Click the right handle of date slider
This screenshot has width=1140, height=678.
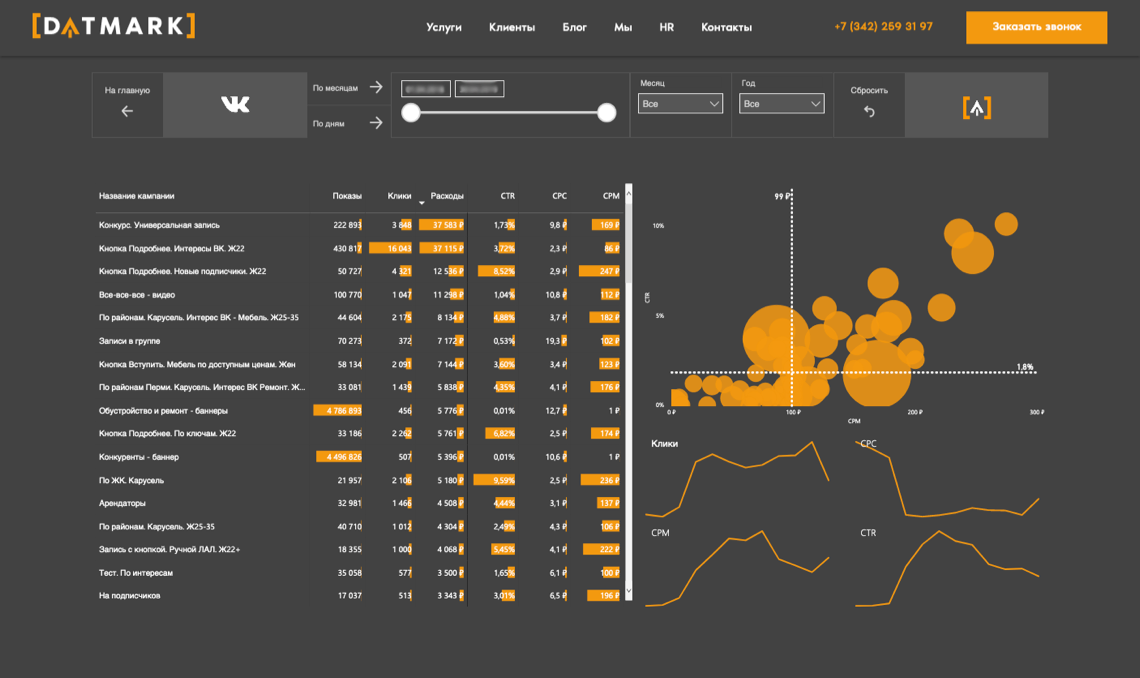point(606,112)
